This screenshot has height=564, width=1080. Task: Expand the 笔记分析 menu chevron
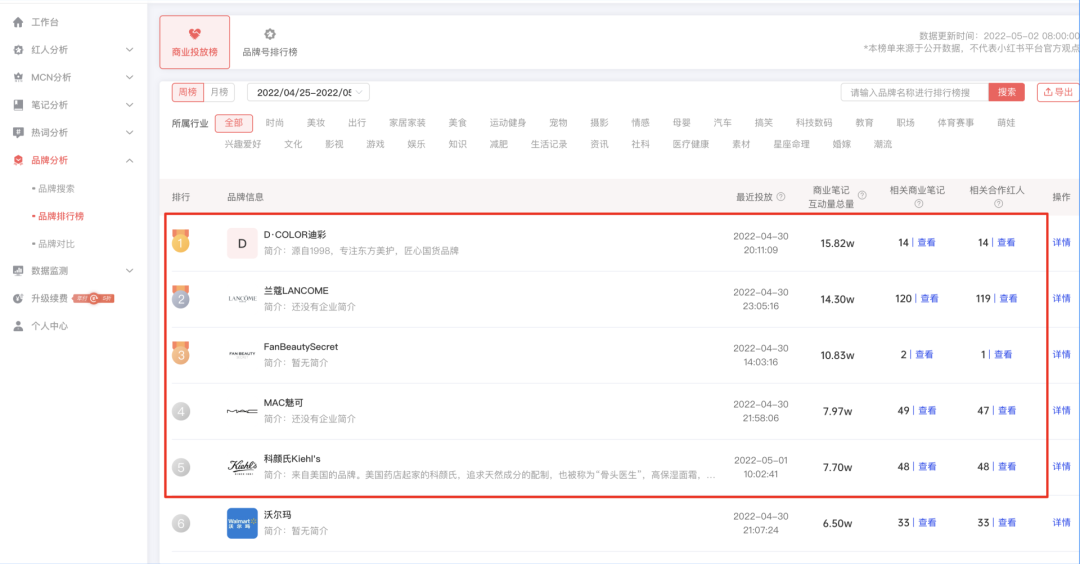[x=129, y=105]
